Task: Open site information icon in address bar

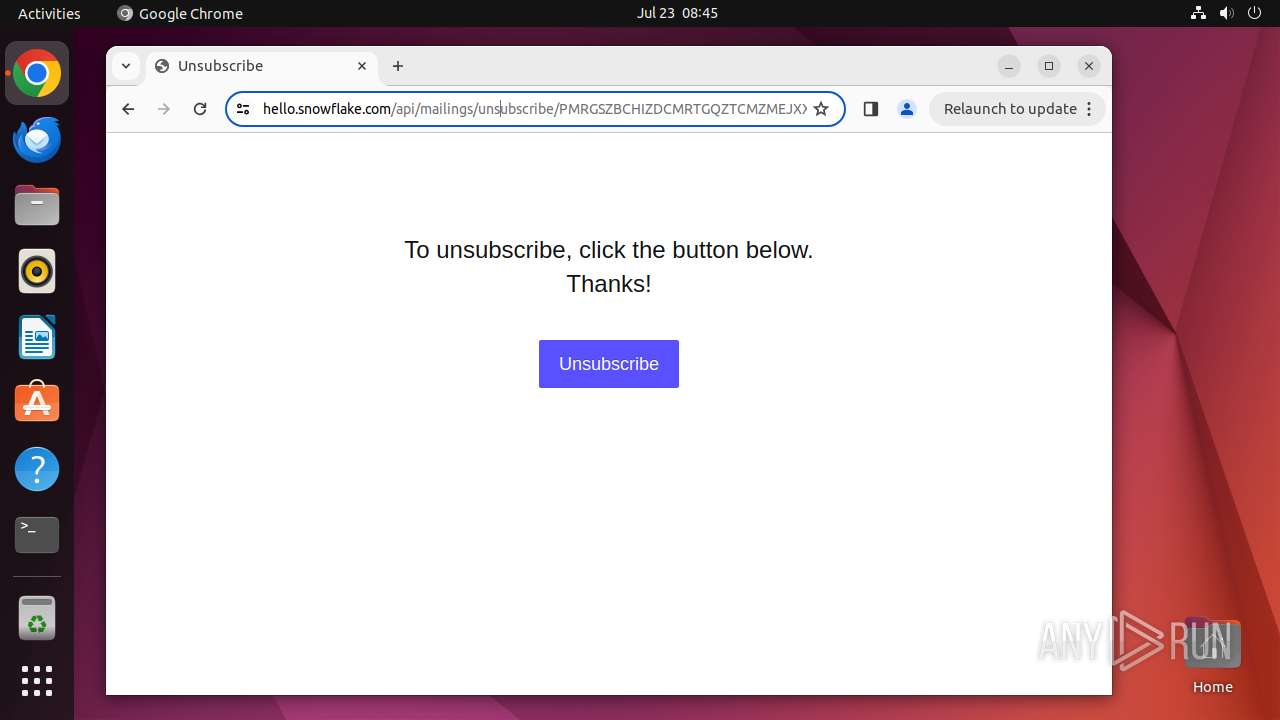Action: pyautogui.click(x=243, y=109)
